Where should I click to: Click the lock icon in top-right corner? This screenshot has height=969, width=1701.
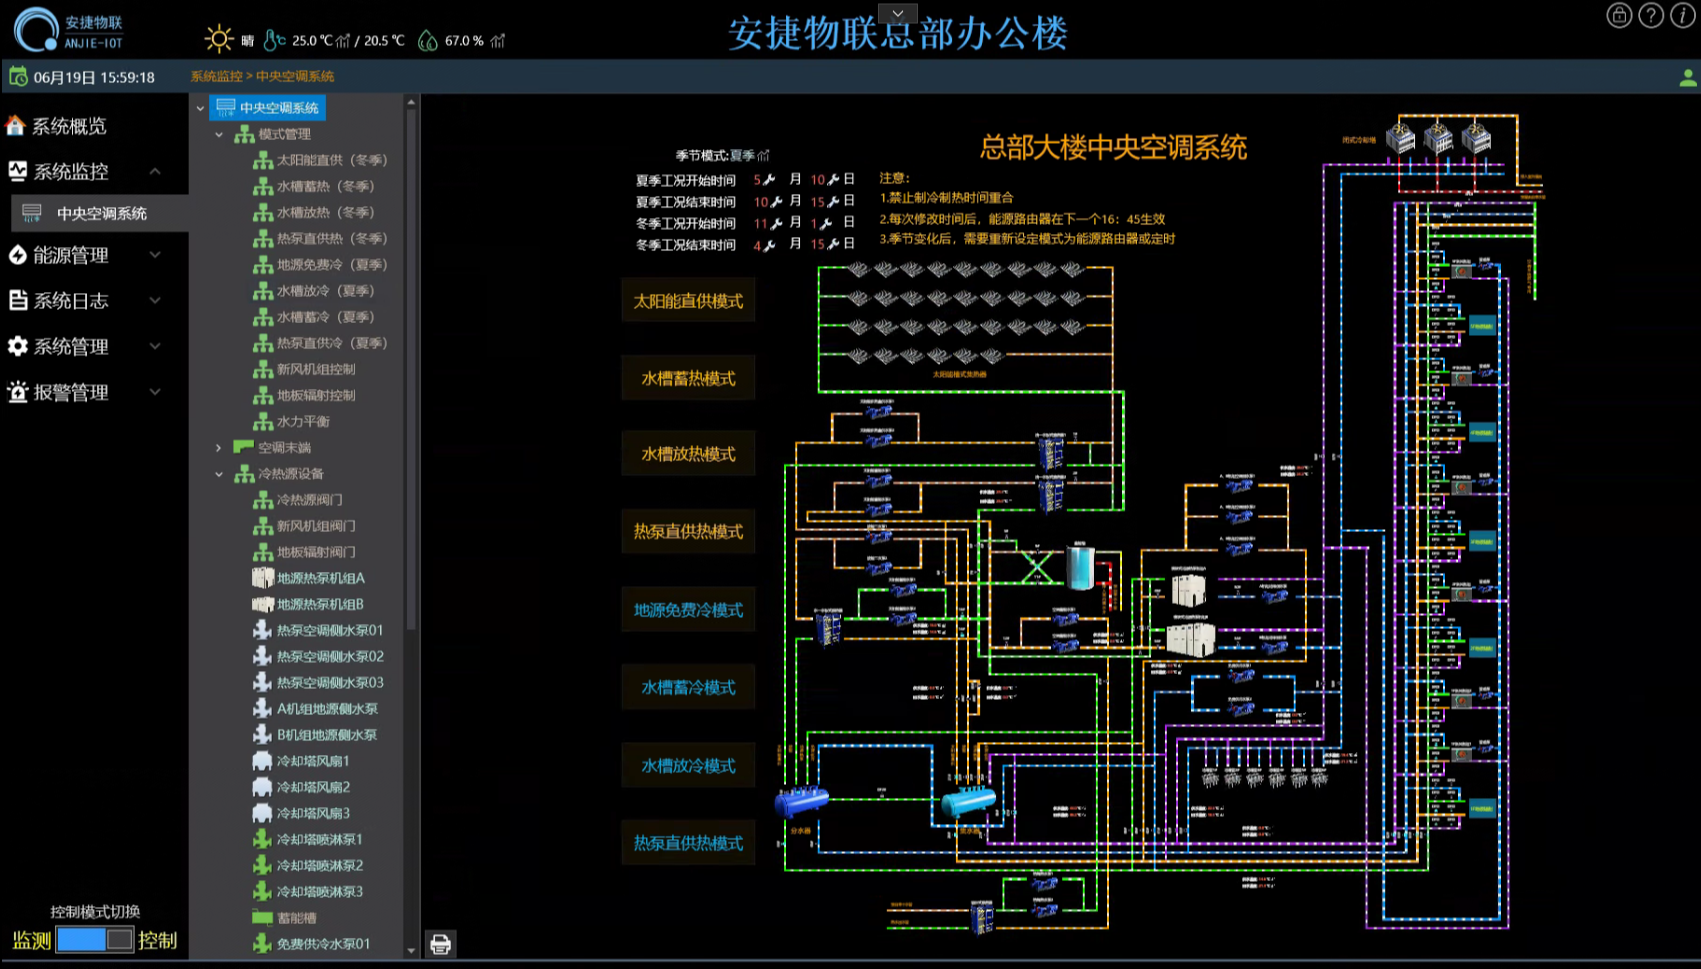pos(1619,15)
